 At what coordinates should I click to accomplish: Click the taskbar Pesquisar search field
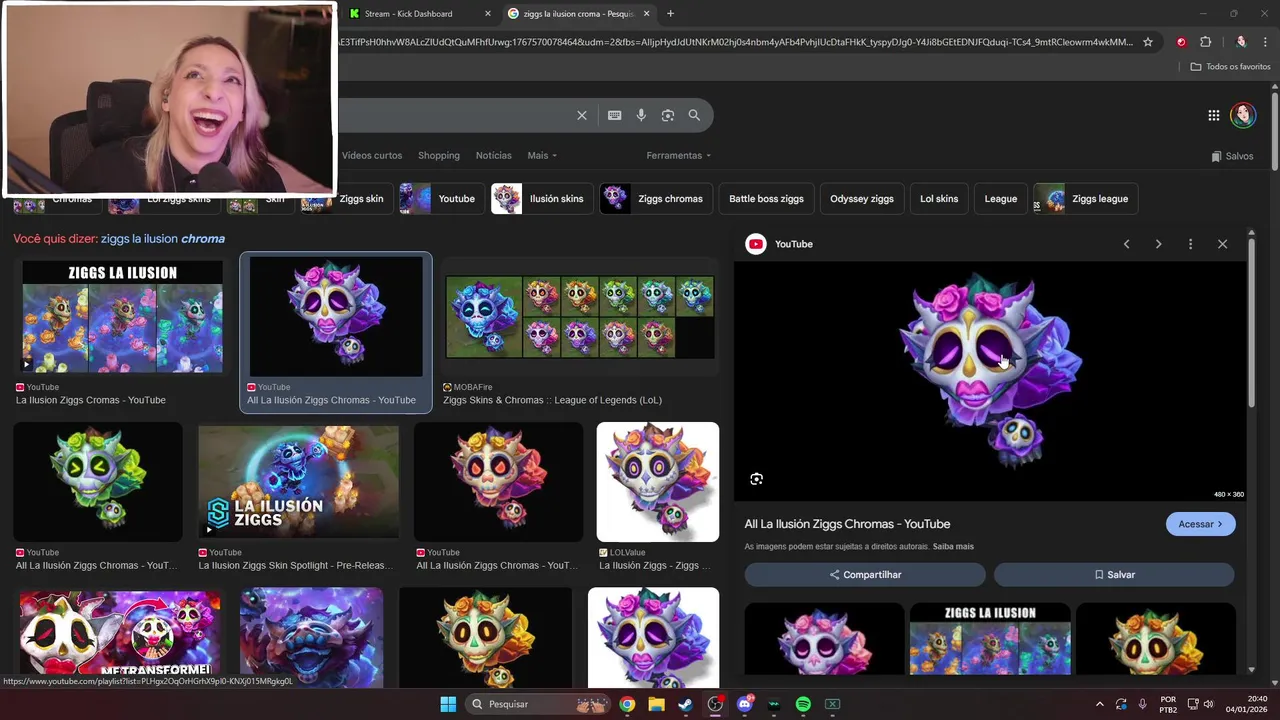click(540, 704)
